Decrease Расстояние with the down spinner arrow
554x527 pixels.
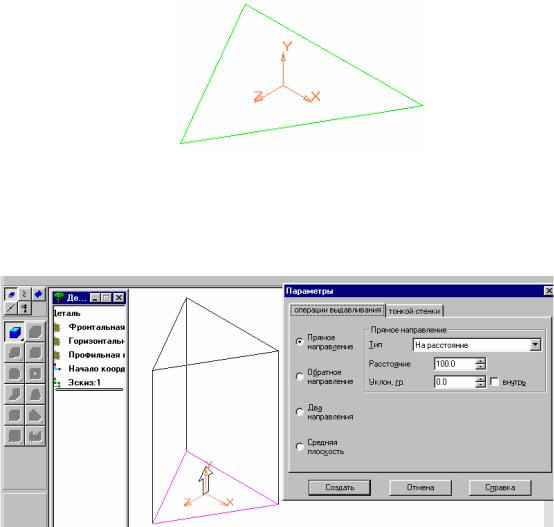tap(481, 367)
